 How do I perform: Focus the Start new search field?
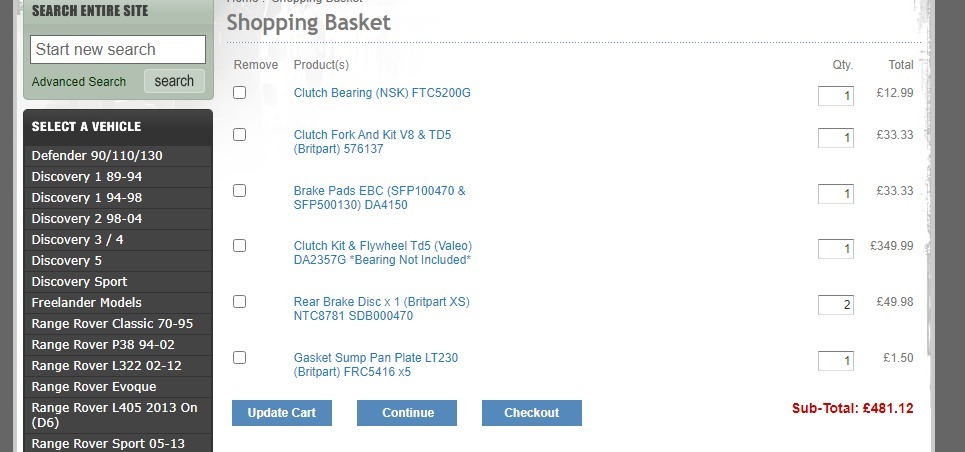point(118,50)
